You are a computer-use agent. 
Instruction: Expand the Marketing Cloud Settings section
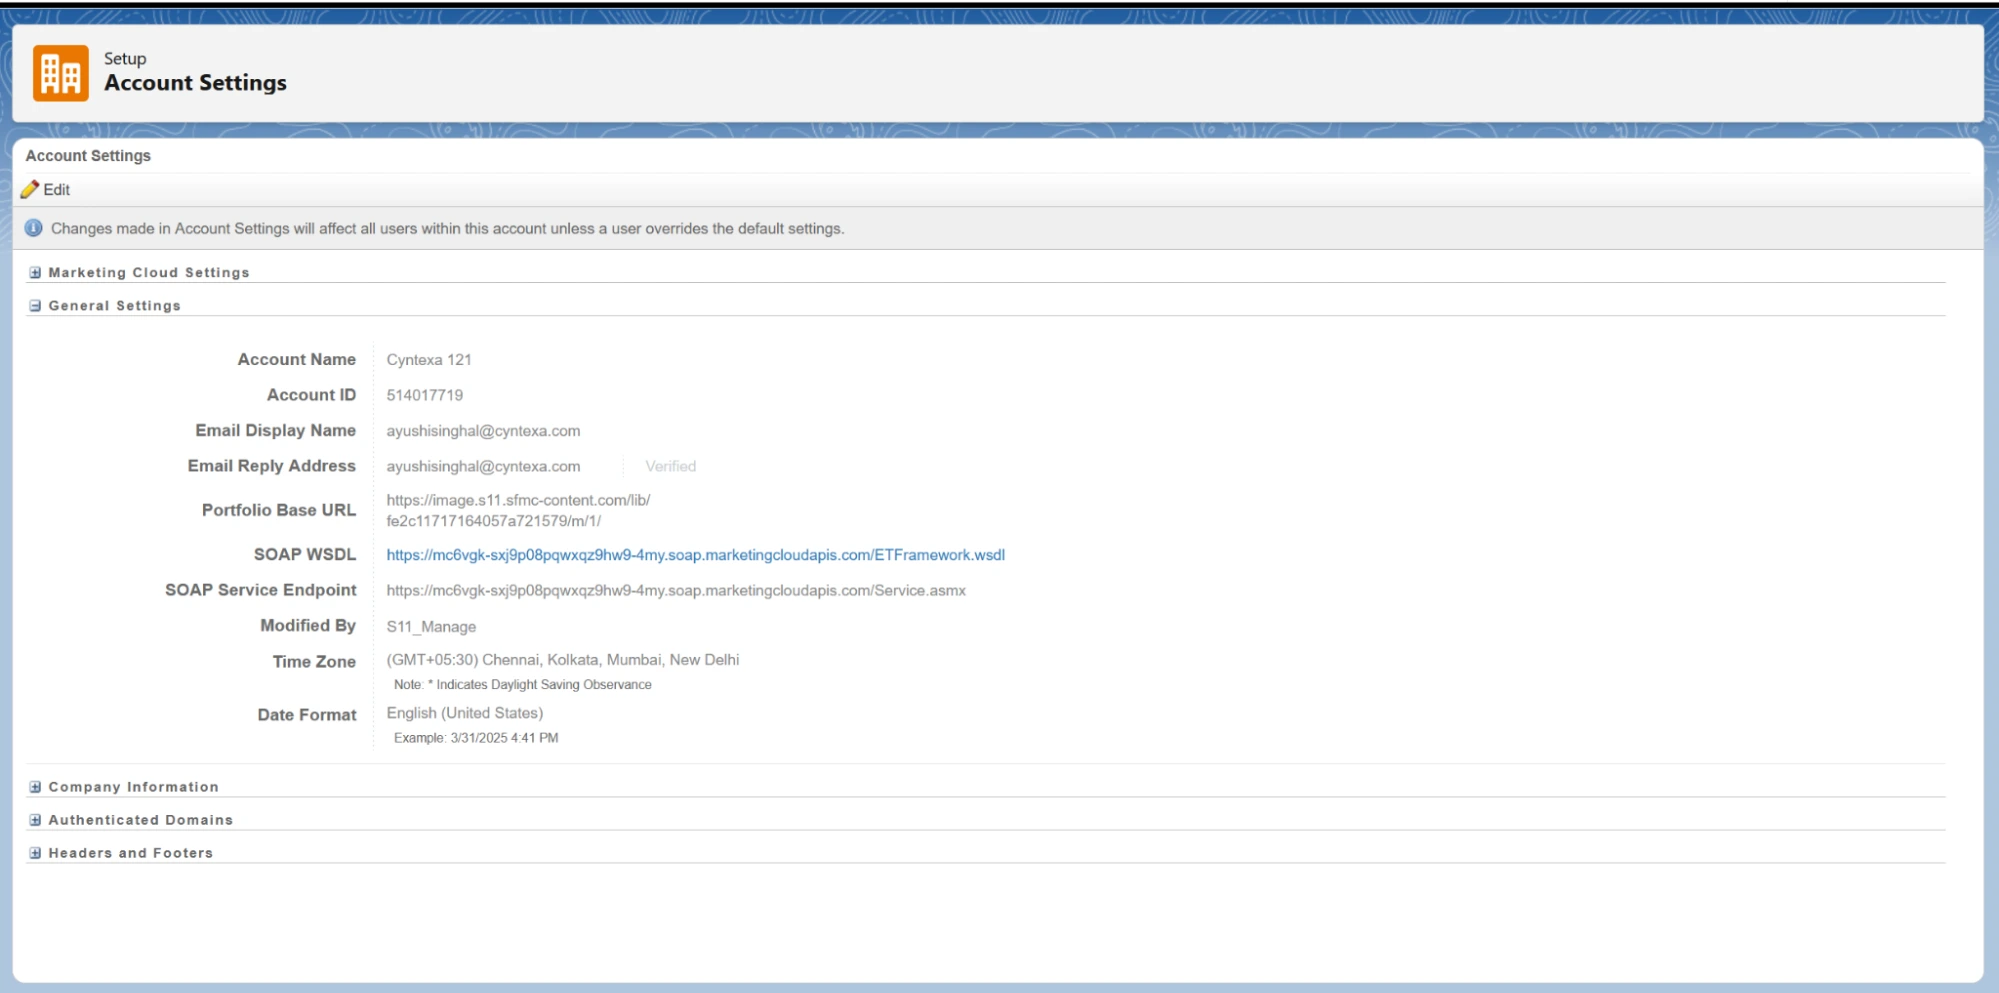tap(35, 273)
